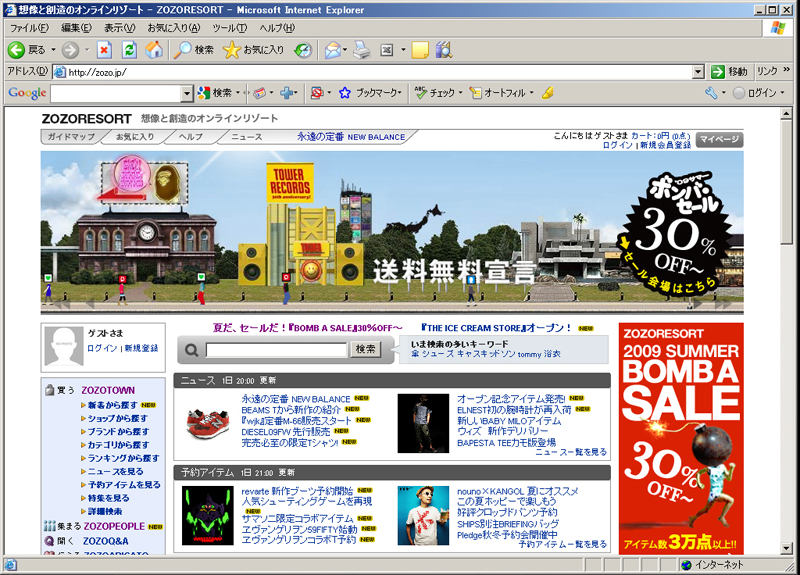Select the ガイドマップ tab on the site
This screenshot has height=575, width=800.
(x=71, y=136)
